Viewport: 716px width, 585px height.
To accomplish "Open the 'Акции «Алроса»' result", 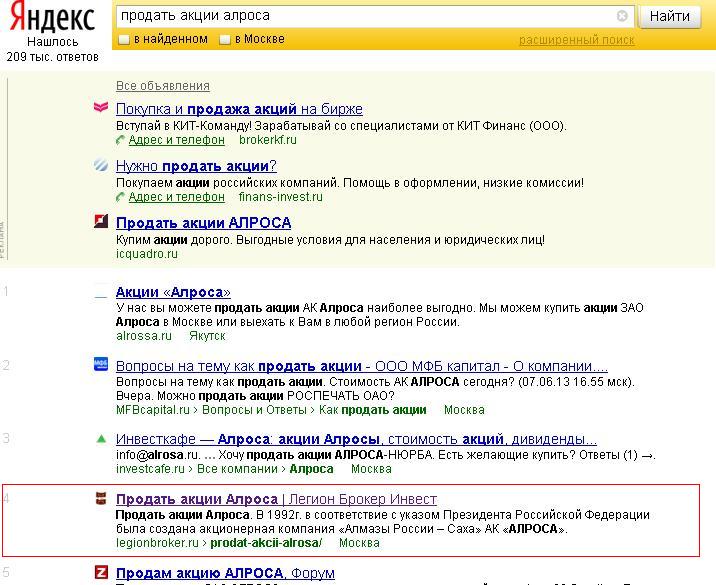I will [x=173, y=292].
